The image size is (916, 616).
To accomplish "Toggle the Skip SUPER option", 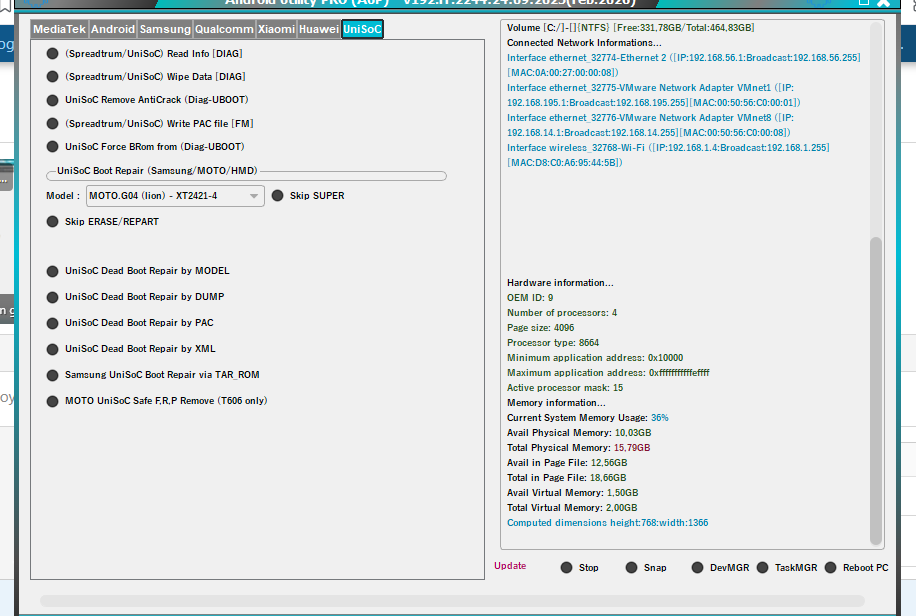I will coord(308,196).
